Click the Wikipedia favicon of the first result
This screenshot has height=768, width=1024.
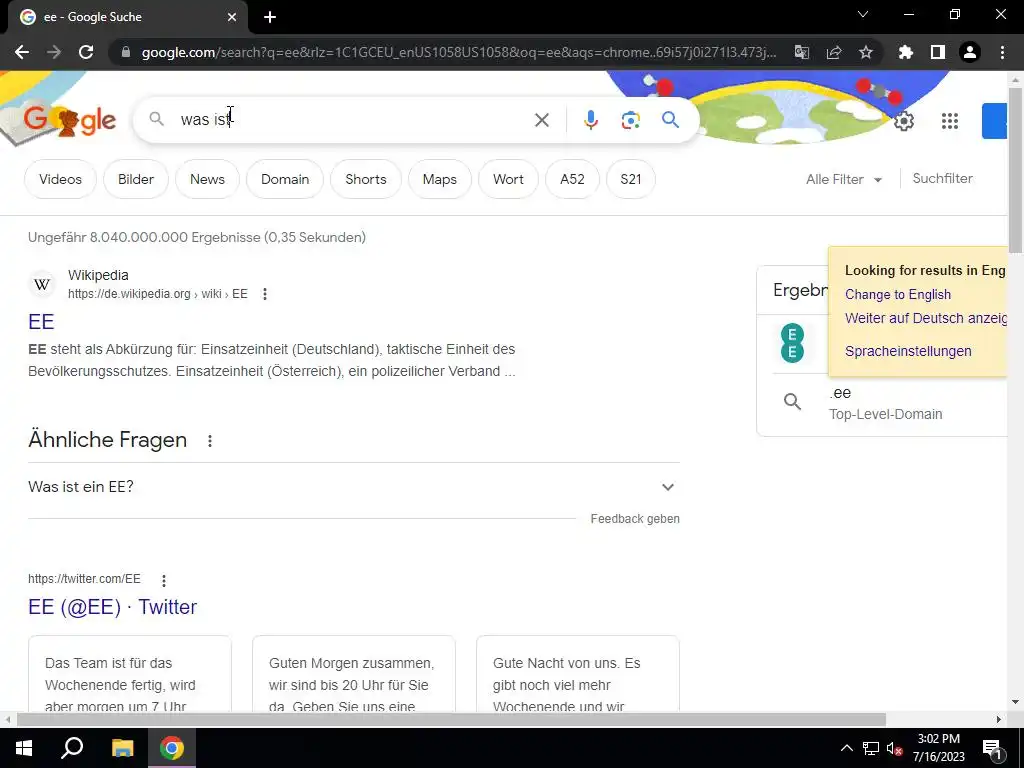tap(42, 285)
